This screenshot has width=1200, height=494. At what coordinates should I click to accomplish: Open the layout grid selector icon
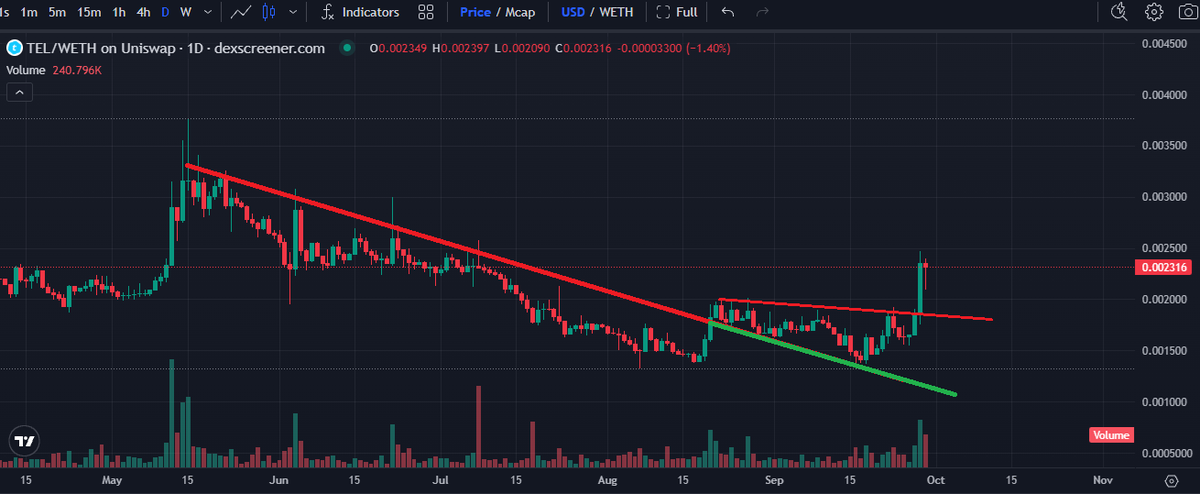(x=426, y=12)
